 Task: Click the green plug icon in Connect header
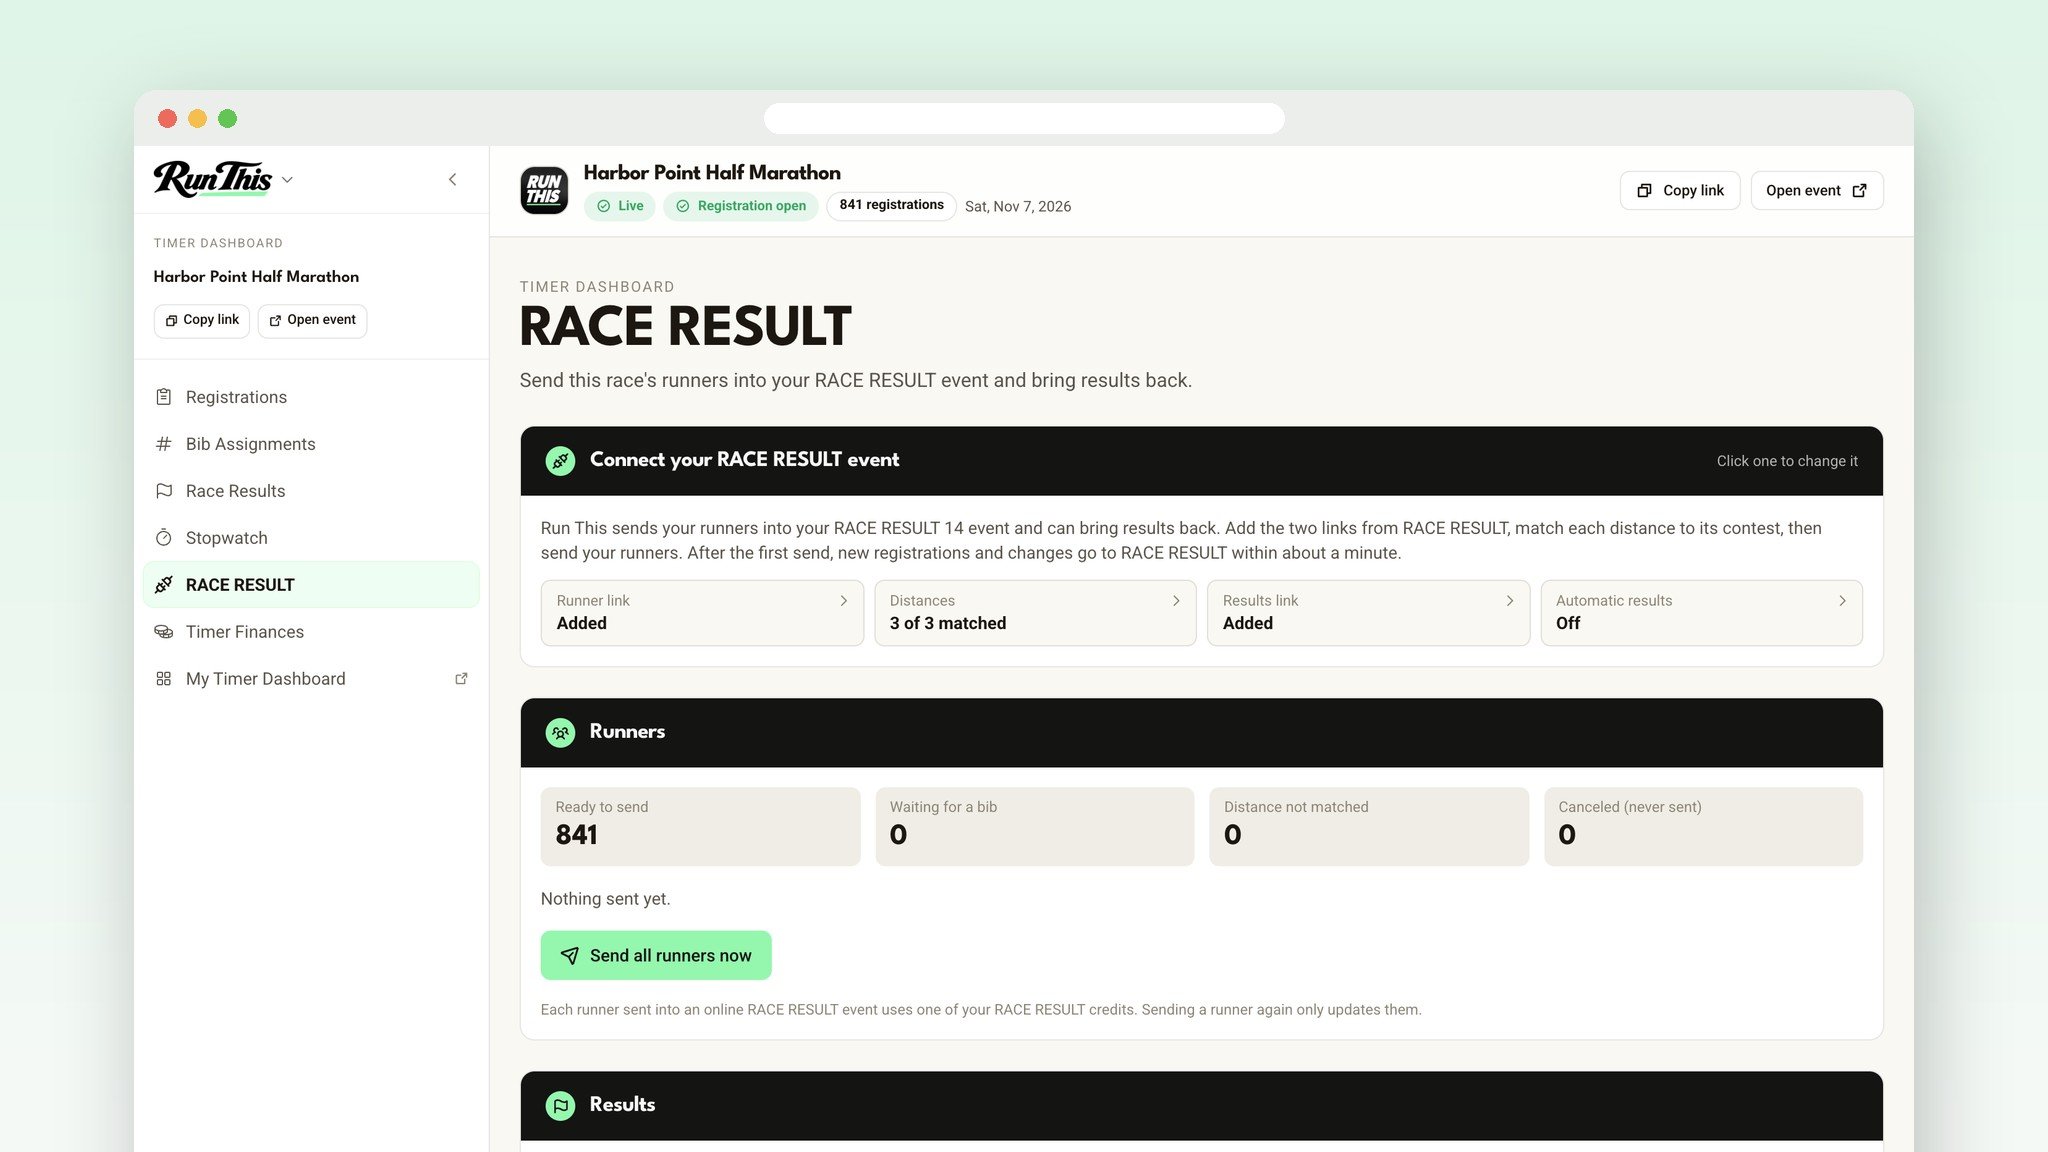(x=560, y=461)
